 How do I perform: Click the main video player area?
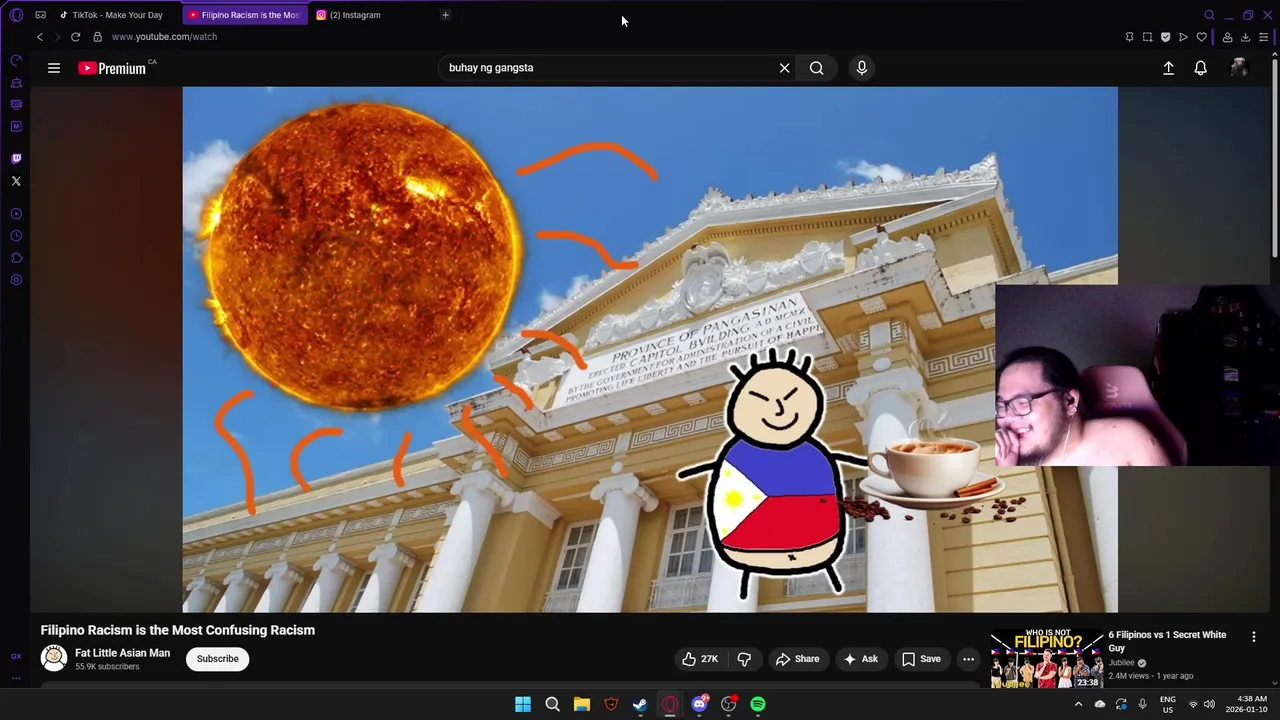(x=650, y=349)
